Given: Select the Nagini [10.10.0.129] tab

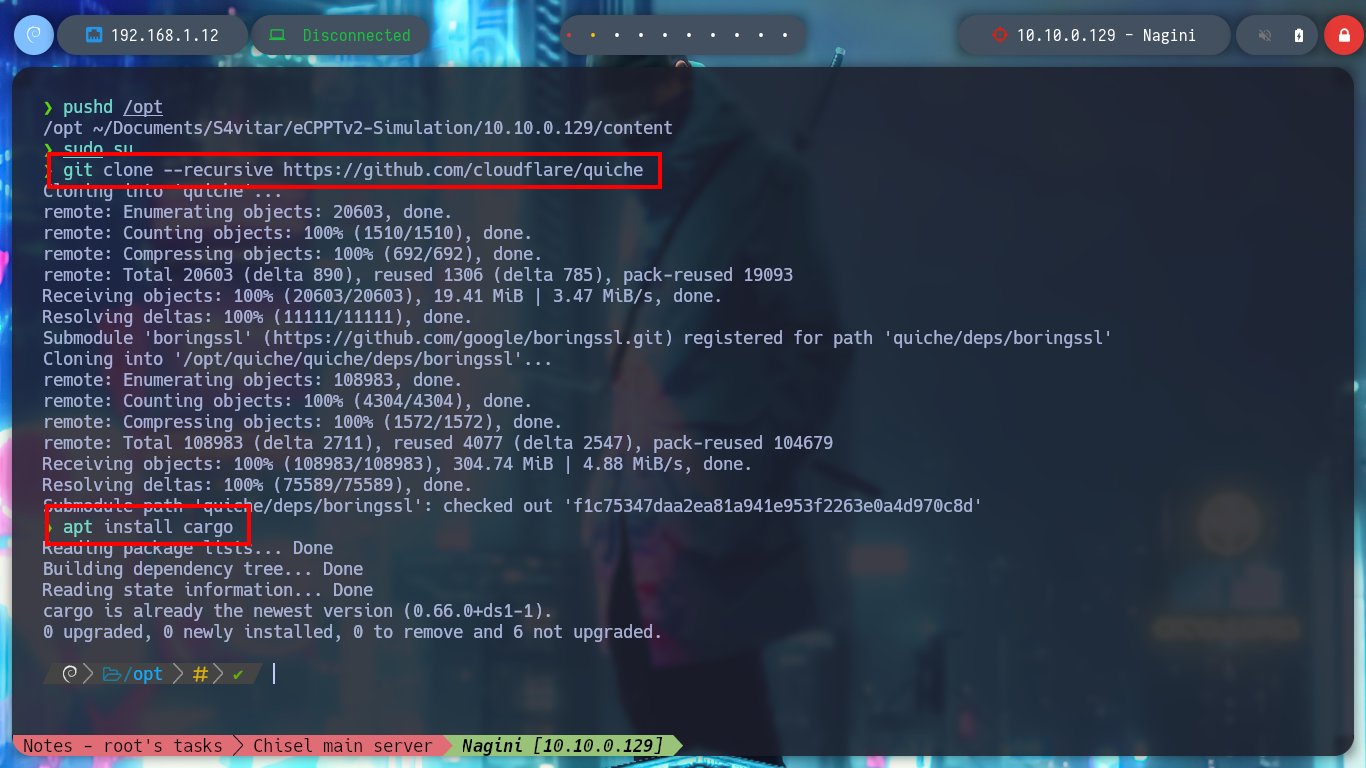Looking at the screenshot, I should pyautogui.click(x=563, y=746).
